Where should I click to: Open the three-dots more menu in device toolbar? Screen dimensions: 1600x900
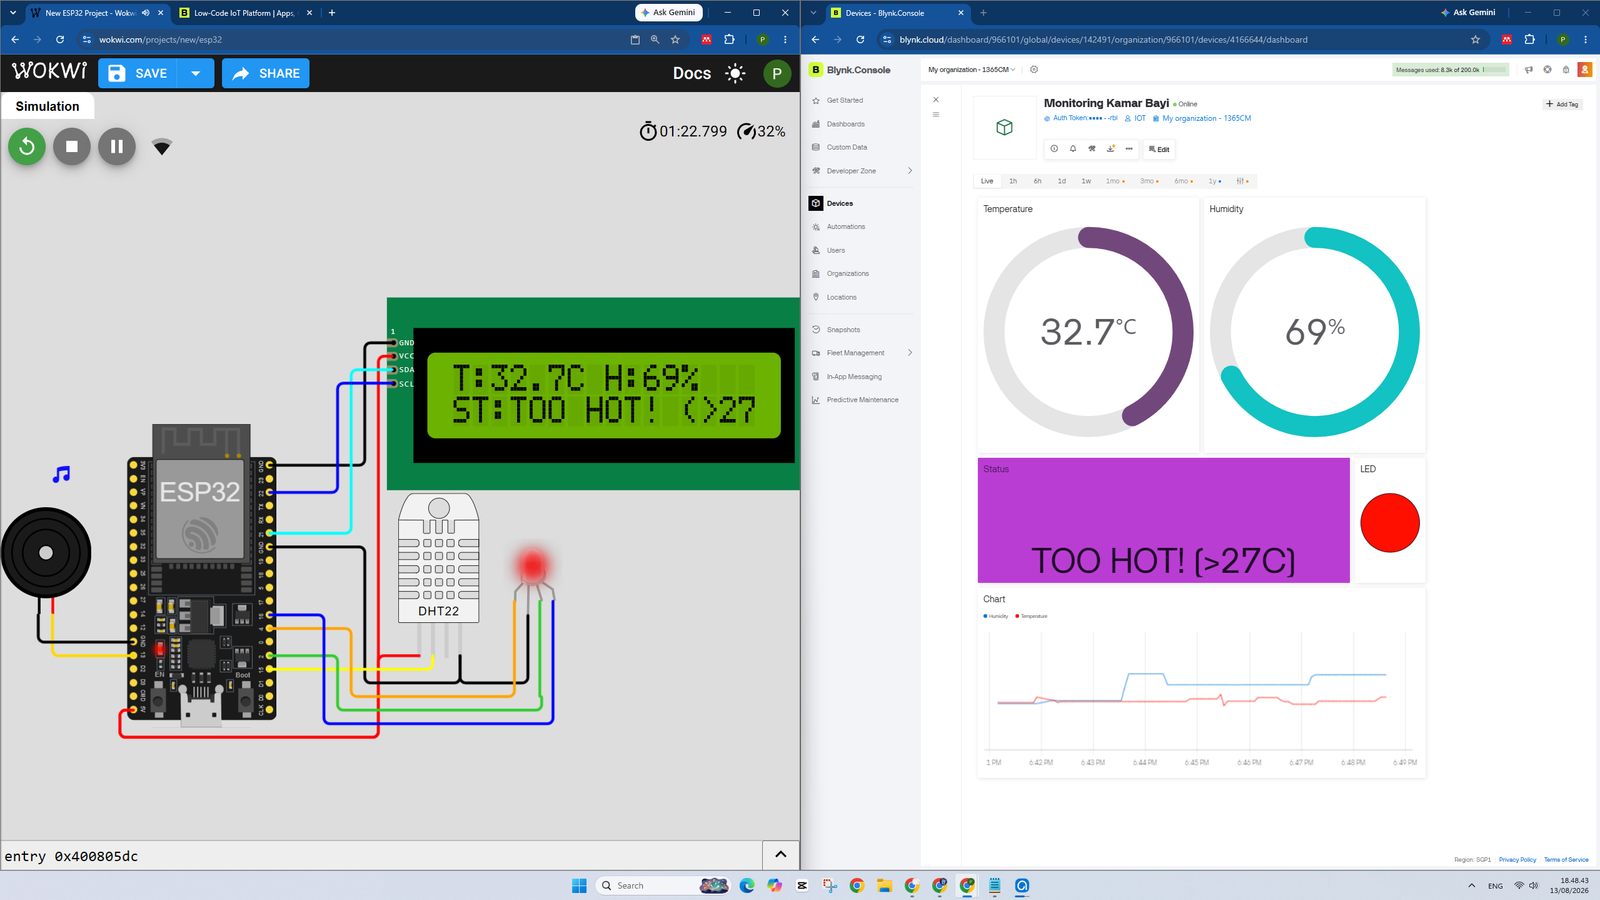coord(1129,149)
